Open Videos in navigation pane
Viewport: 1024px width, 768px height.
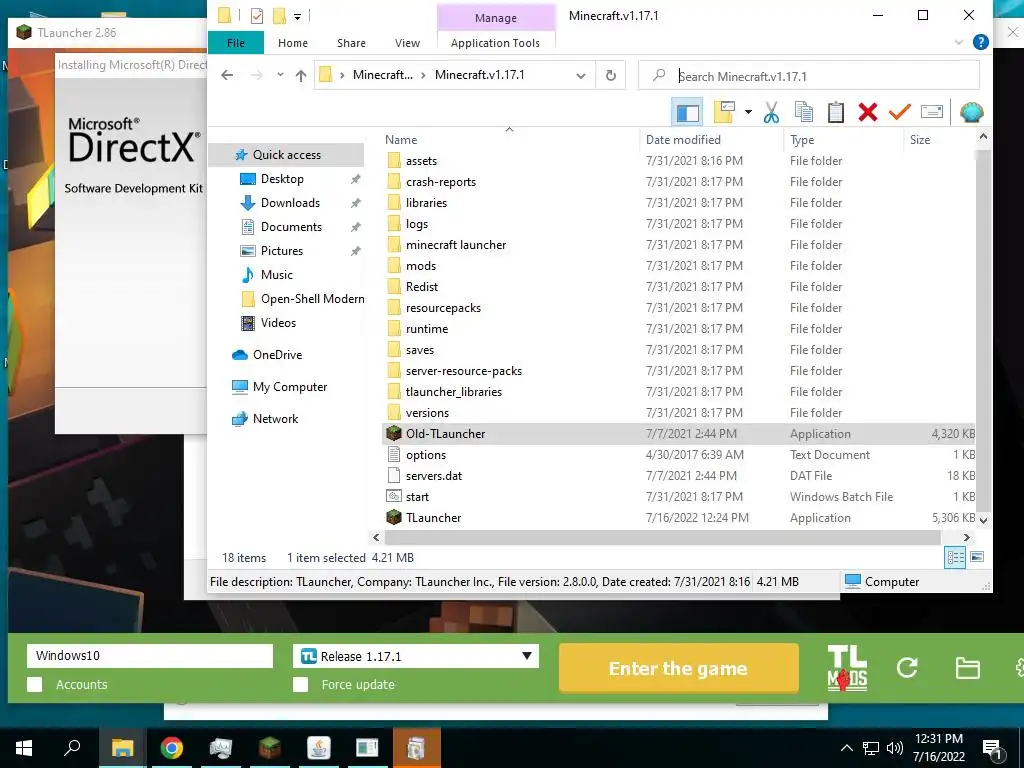click(x=278, y=323)
